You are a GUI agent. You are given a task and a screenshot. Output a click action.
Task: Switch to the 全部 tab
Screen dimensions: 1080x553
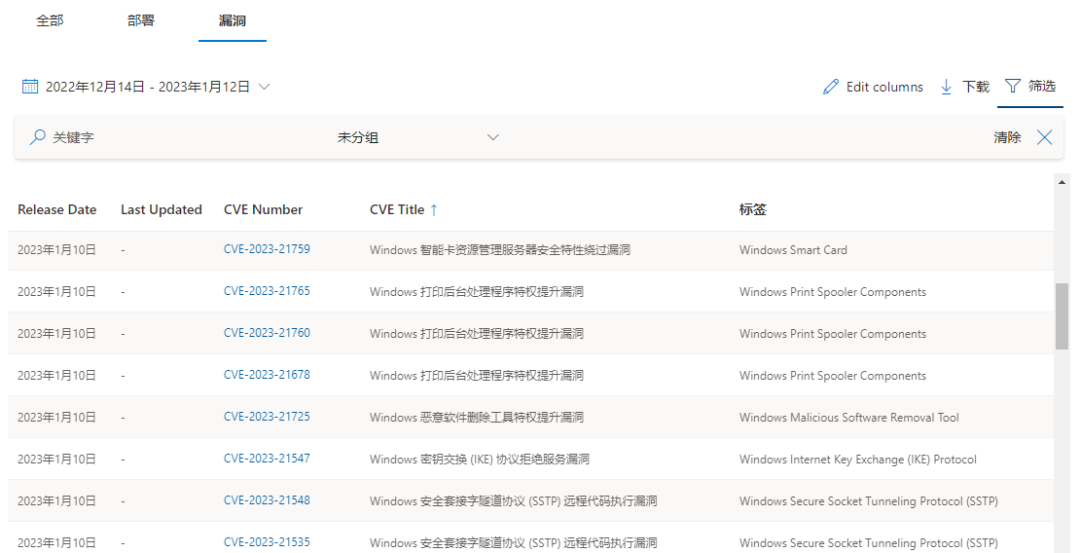click(x=50, y=21)
